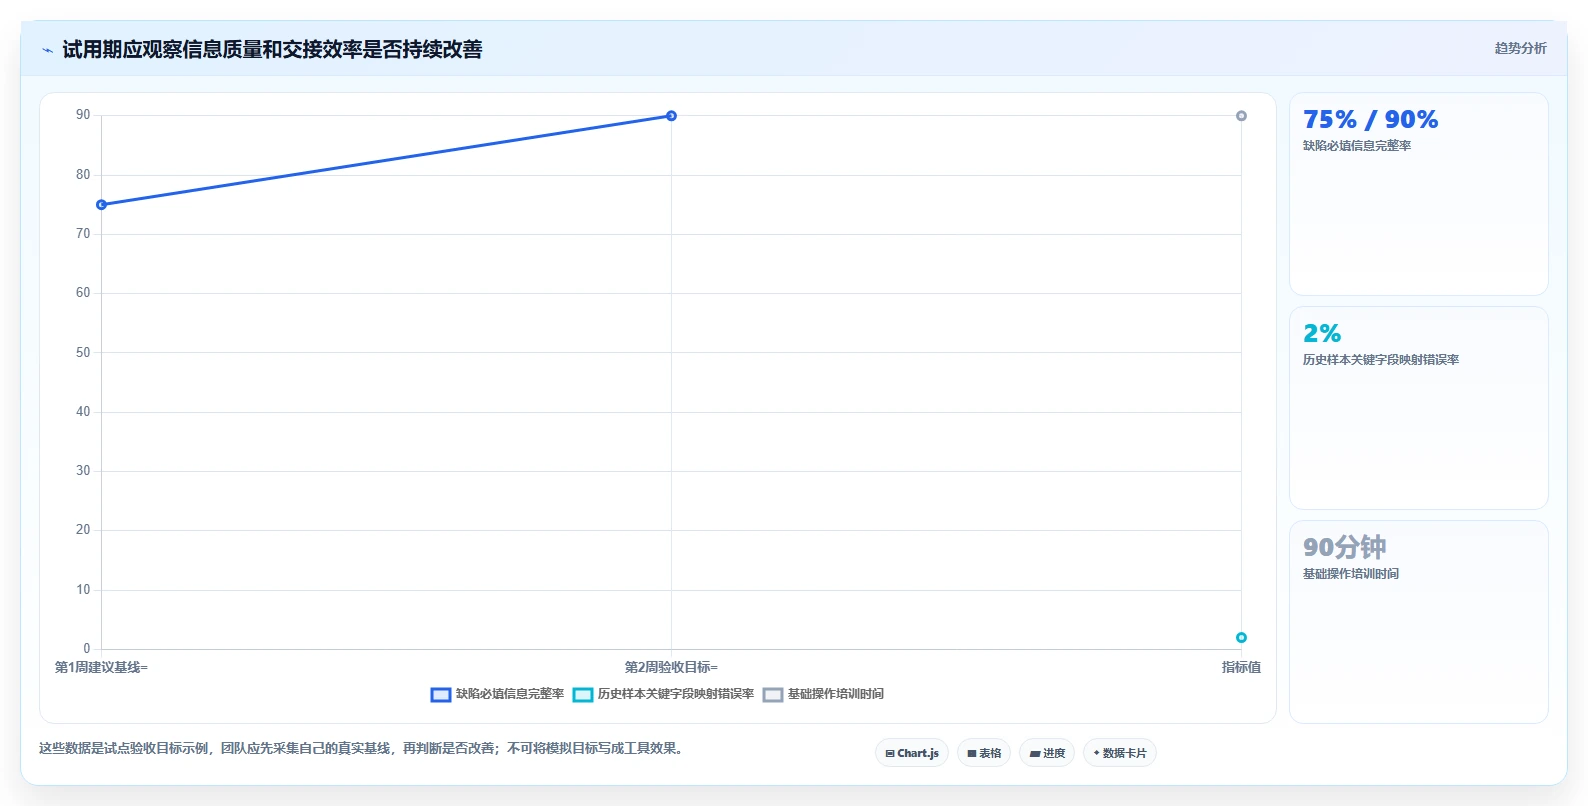
Task: Select the 进度 tag
Action: click(x=1047, y=753)
